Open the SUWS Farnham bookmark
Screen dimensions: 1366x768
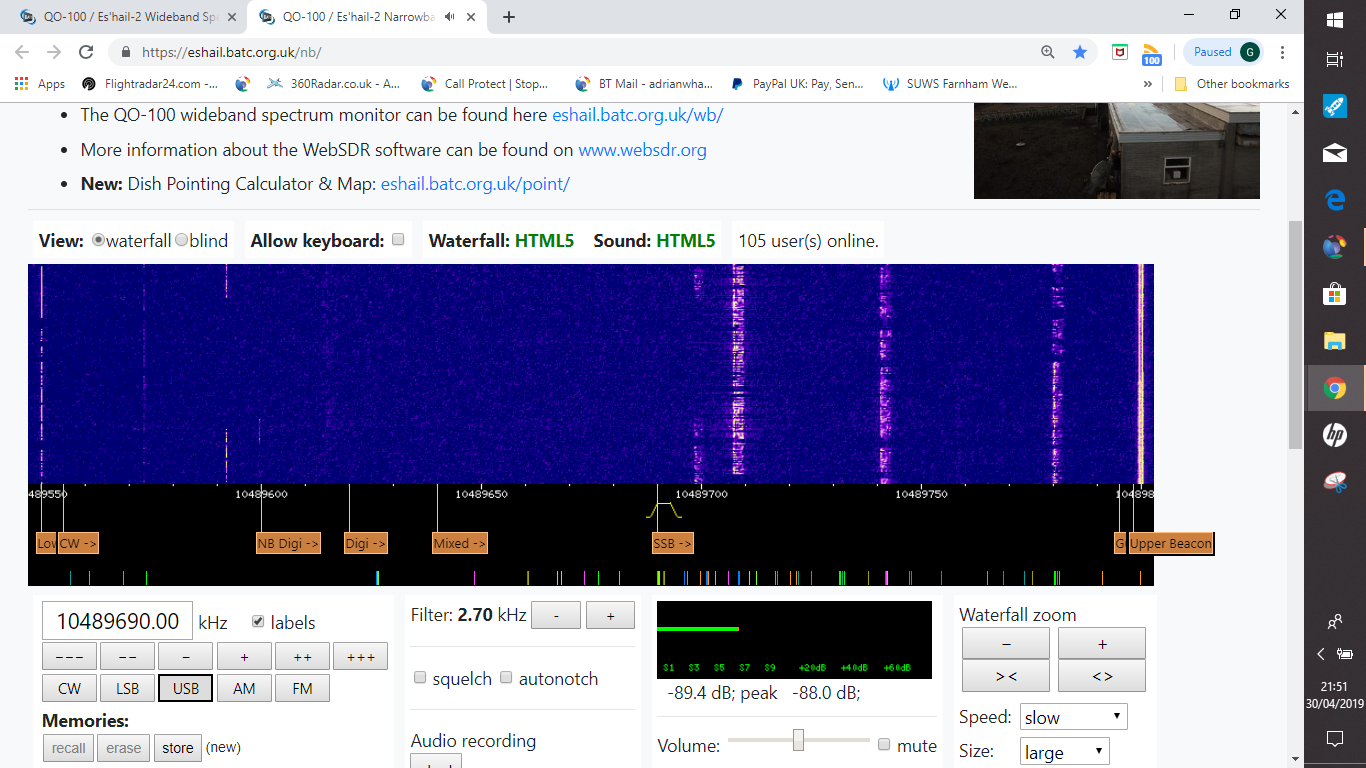950,84
